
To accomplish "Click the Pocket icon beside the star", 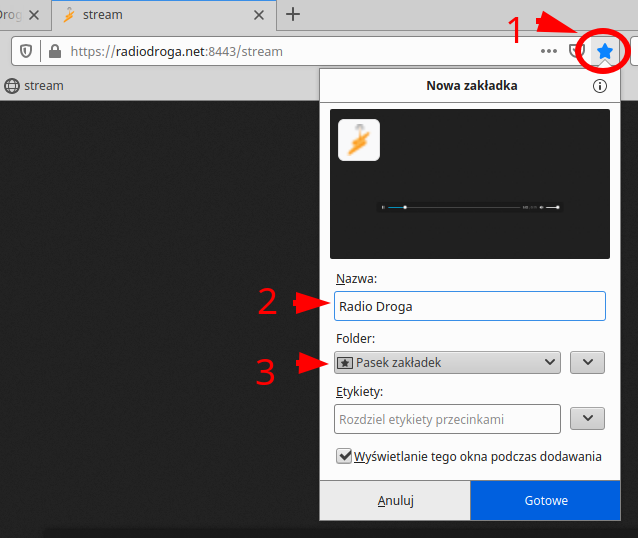I will click(x=577, y=51).
